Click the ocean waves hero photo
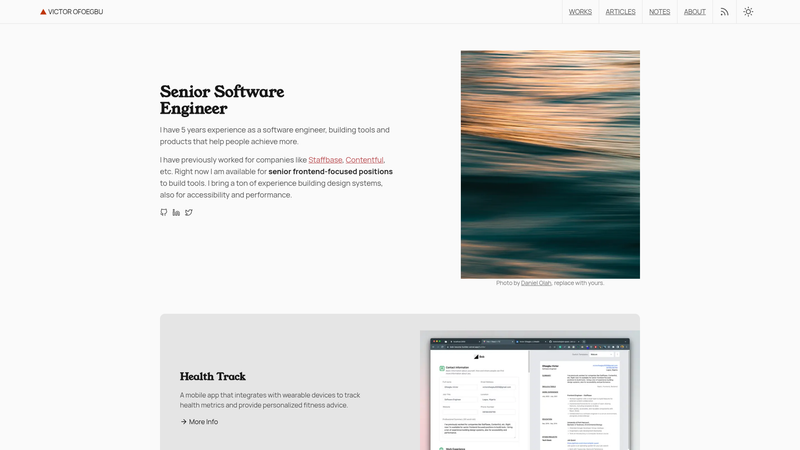This screenshot has height=450, width=800. pos(550,164)
